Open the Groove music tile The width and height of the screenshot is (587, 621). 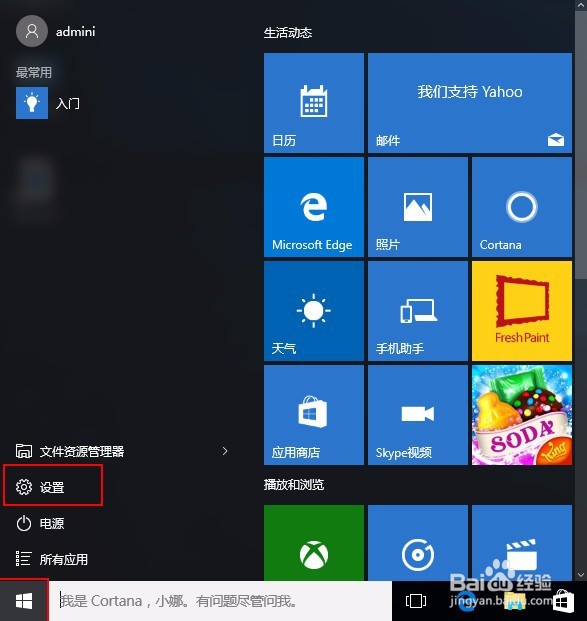418,543
